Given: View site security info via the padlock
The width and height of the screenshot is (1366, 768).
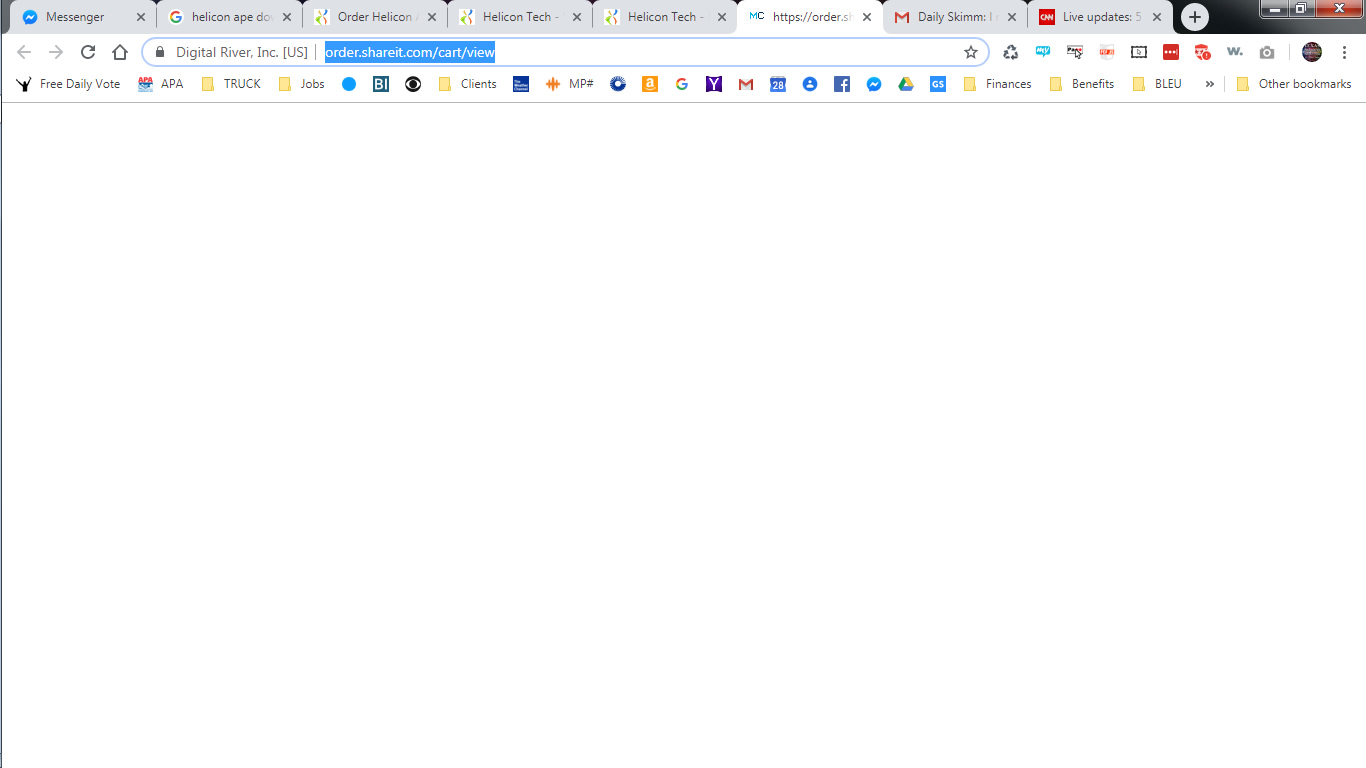Looking at the screenshot, I should click(160, 52).
